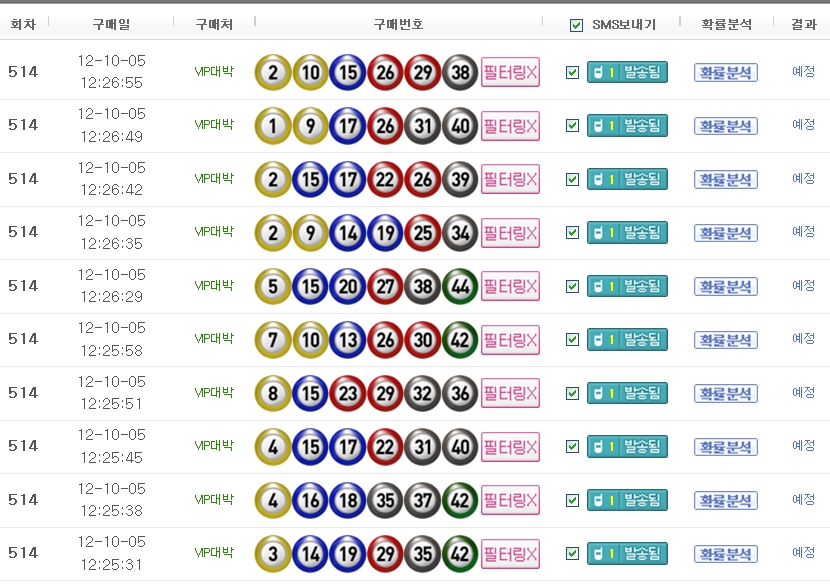Uncheck the SMS checkbox in the 12:26:42 row

[x=572, y=179]
